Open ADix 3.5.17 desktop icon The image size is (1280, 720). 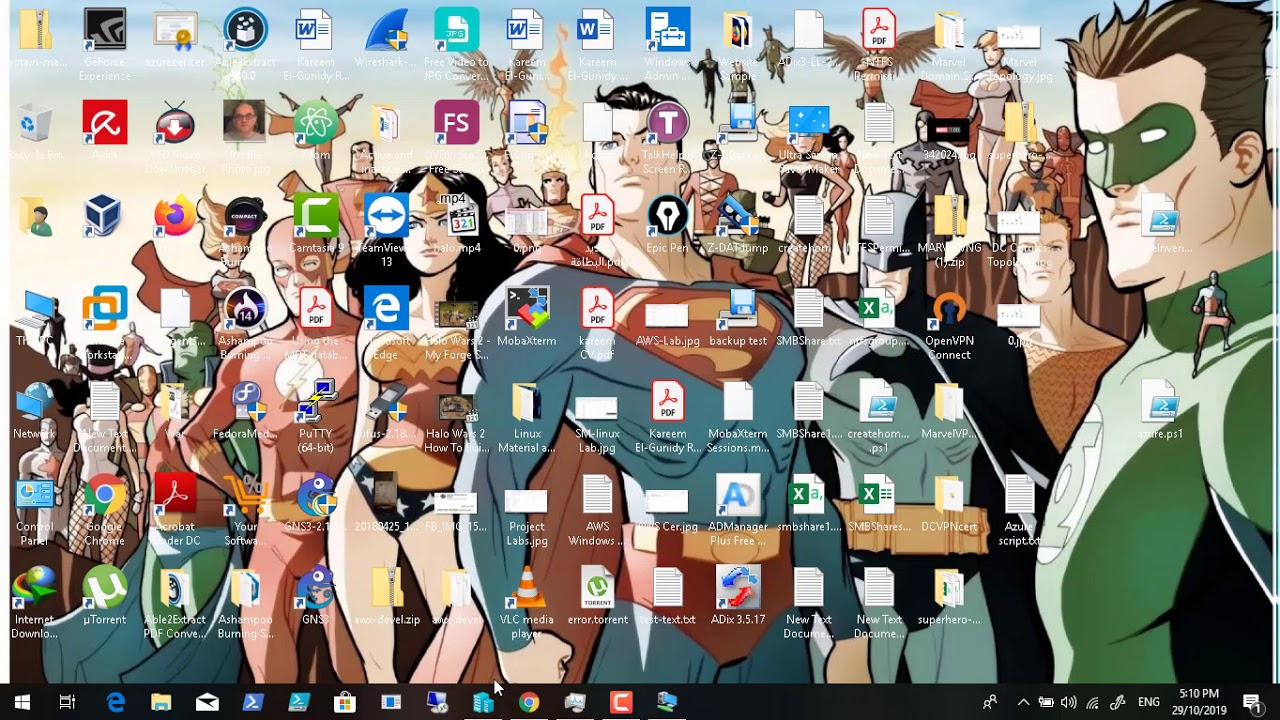point(738,588)
